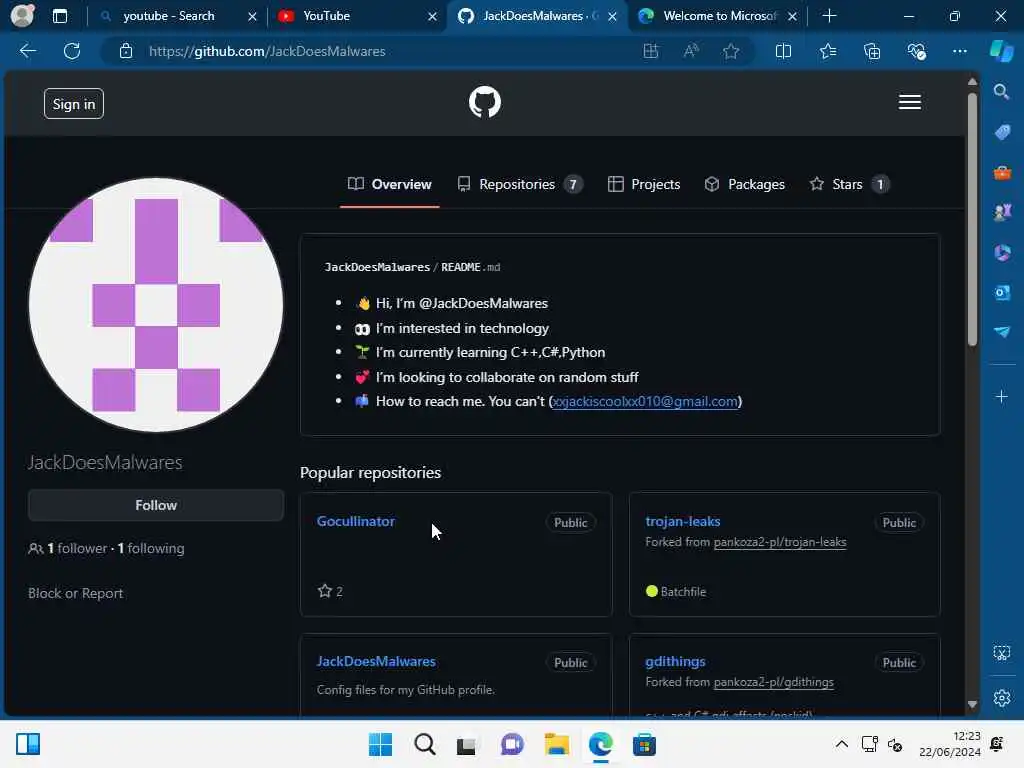Show hidden system tray icons
This screenshot has width=1024, height=768.
(x=842, y=744)
